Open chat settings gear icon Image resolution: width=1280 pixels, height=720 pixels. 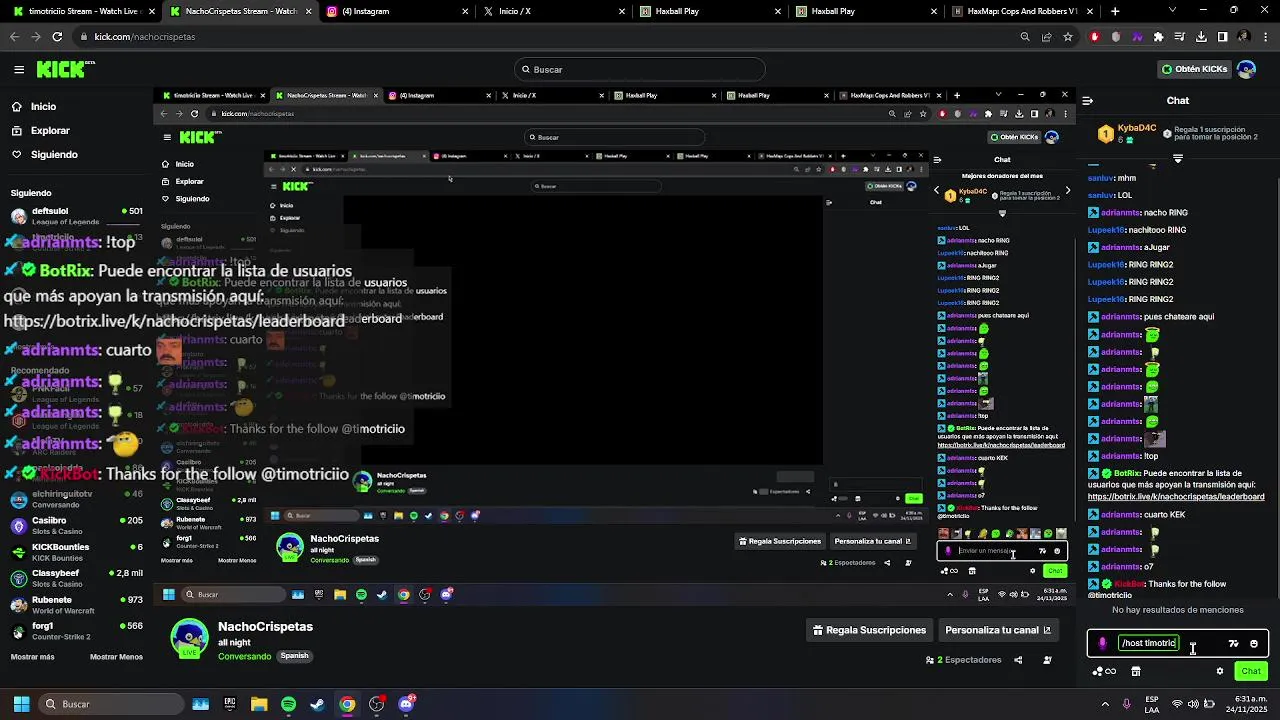coord(1220,671)
